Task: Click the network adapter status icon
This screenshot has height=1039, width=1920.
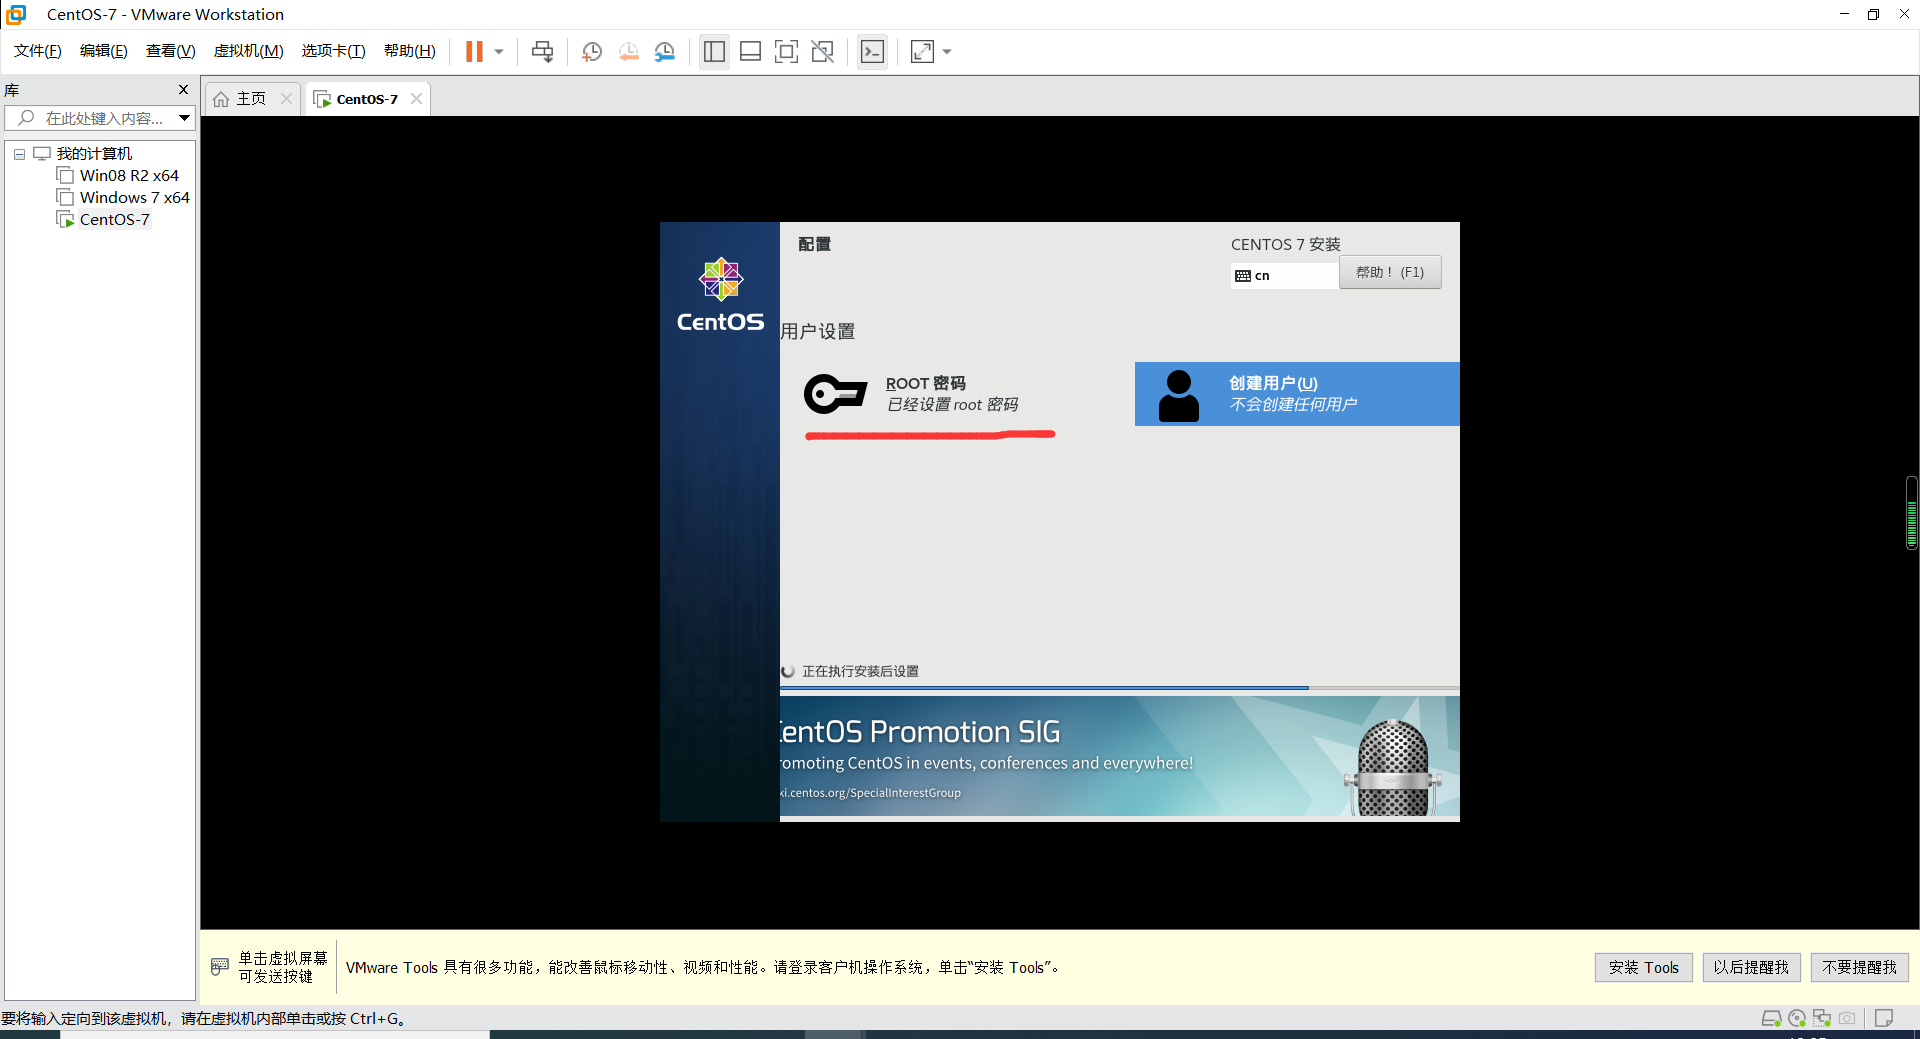Action: [1822, 1018]
